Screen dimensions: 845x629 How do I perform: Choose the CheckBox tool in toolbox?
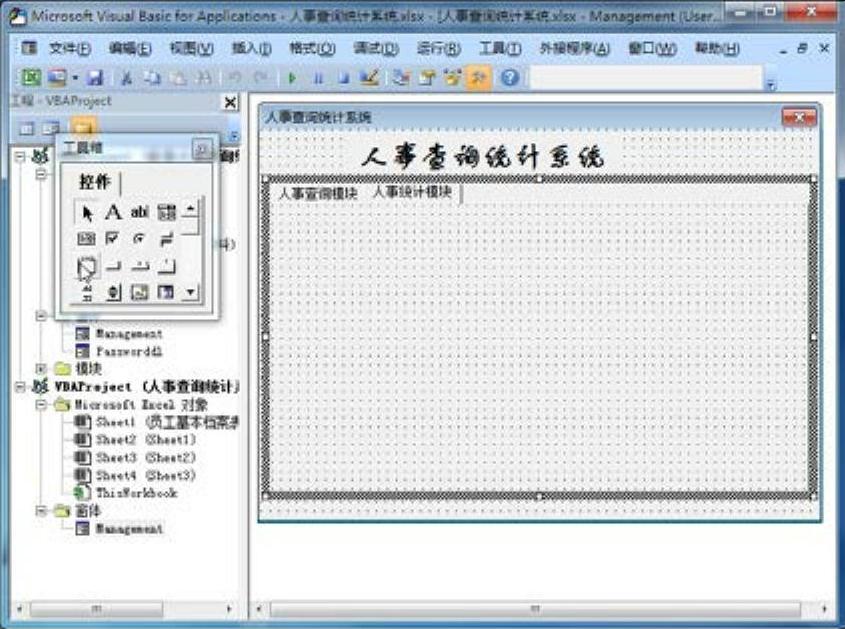click(x=112, y=238)
